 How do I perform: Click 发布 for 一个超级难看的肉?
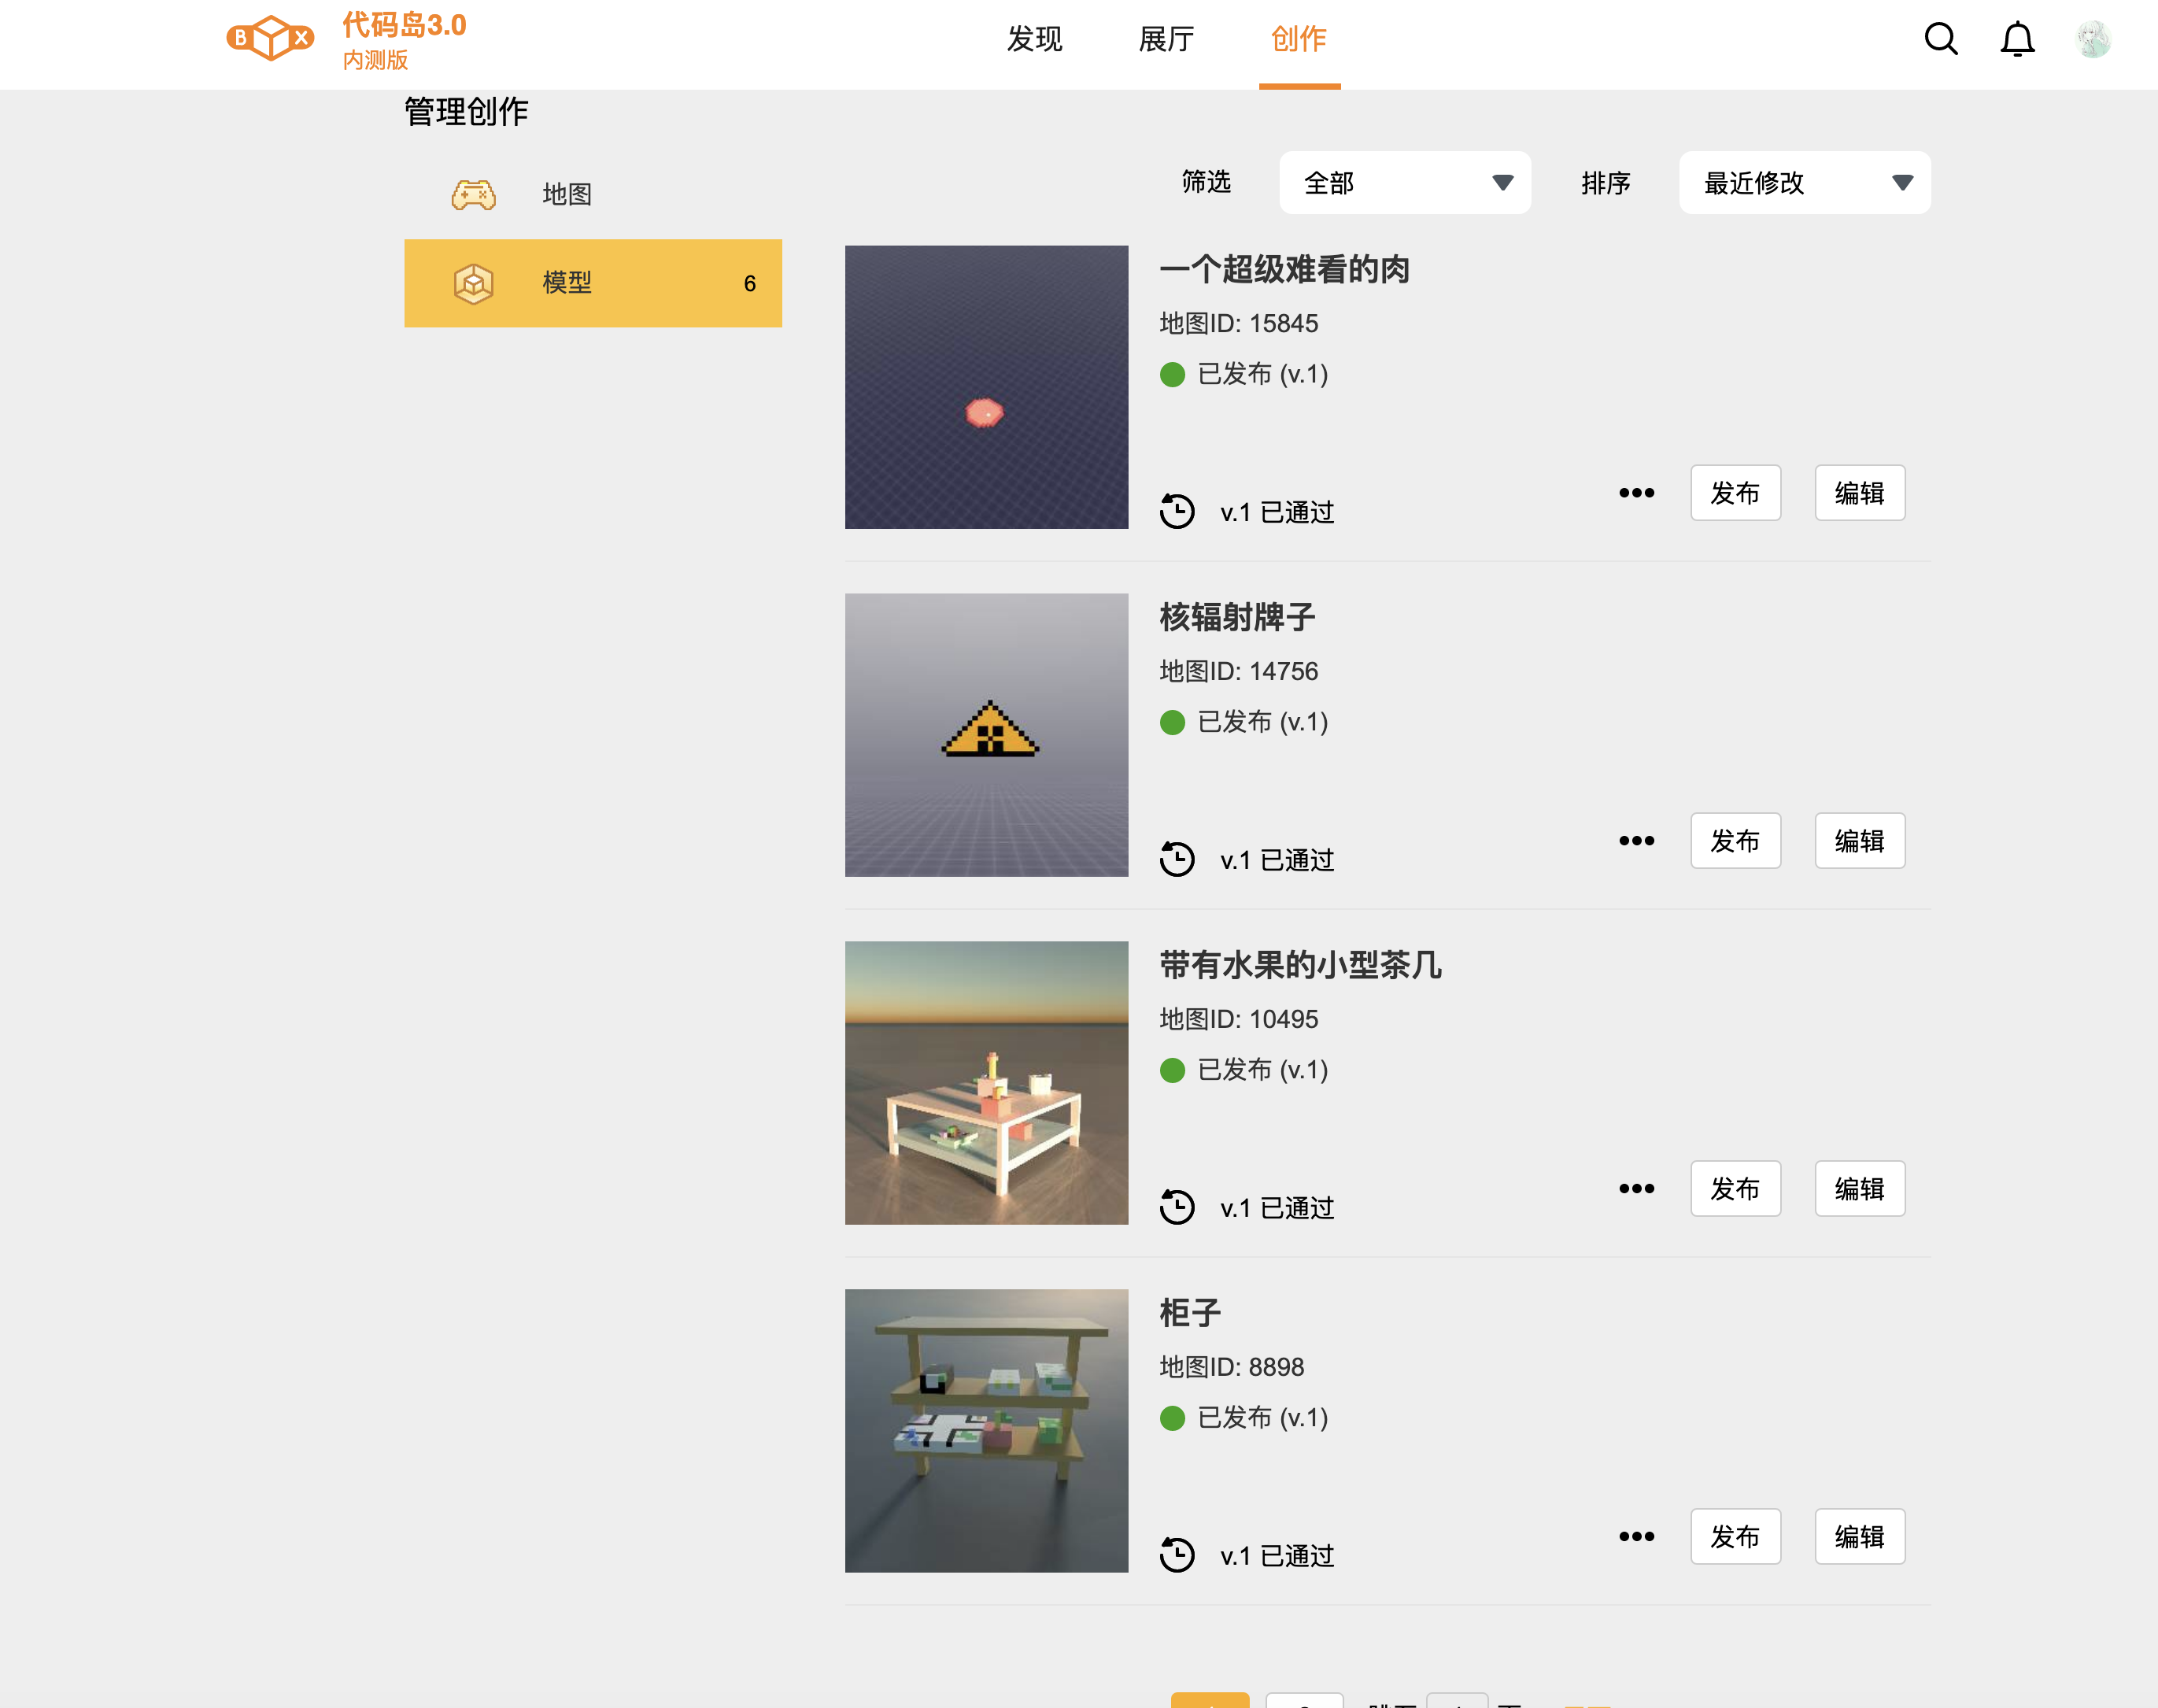pos(1735,493)
